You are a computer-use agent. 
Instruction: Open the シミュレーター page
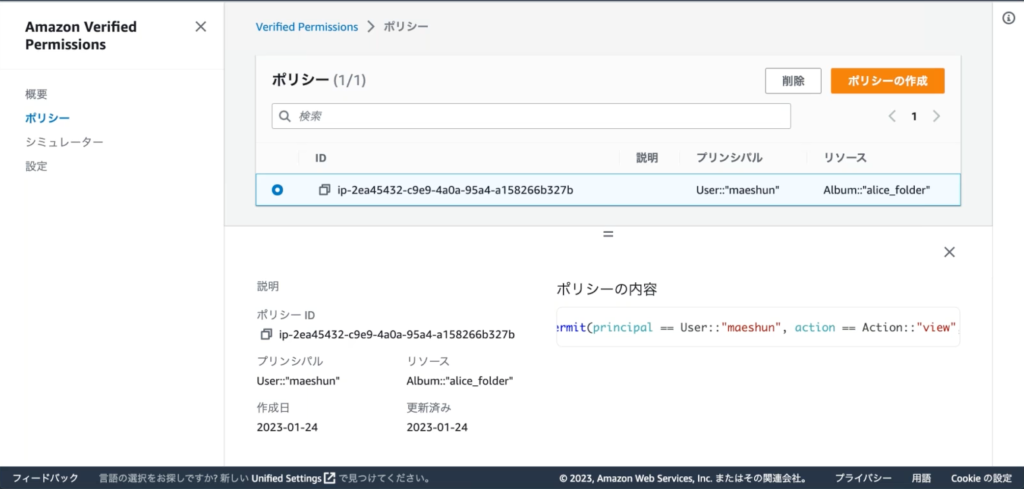coord(64,142)
